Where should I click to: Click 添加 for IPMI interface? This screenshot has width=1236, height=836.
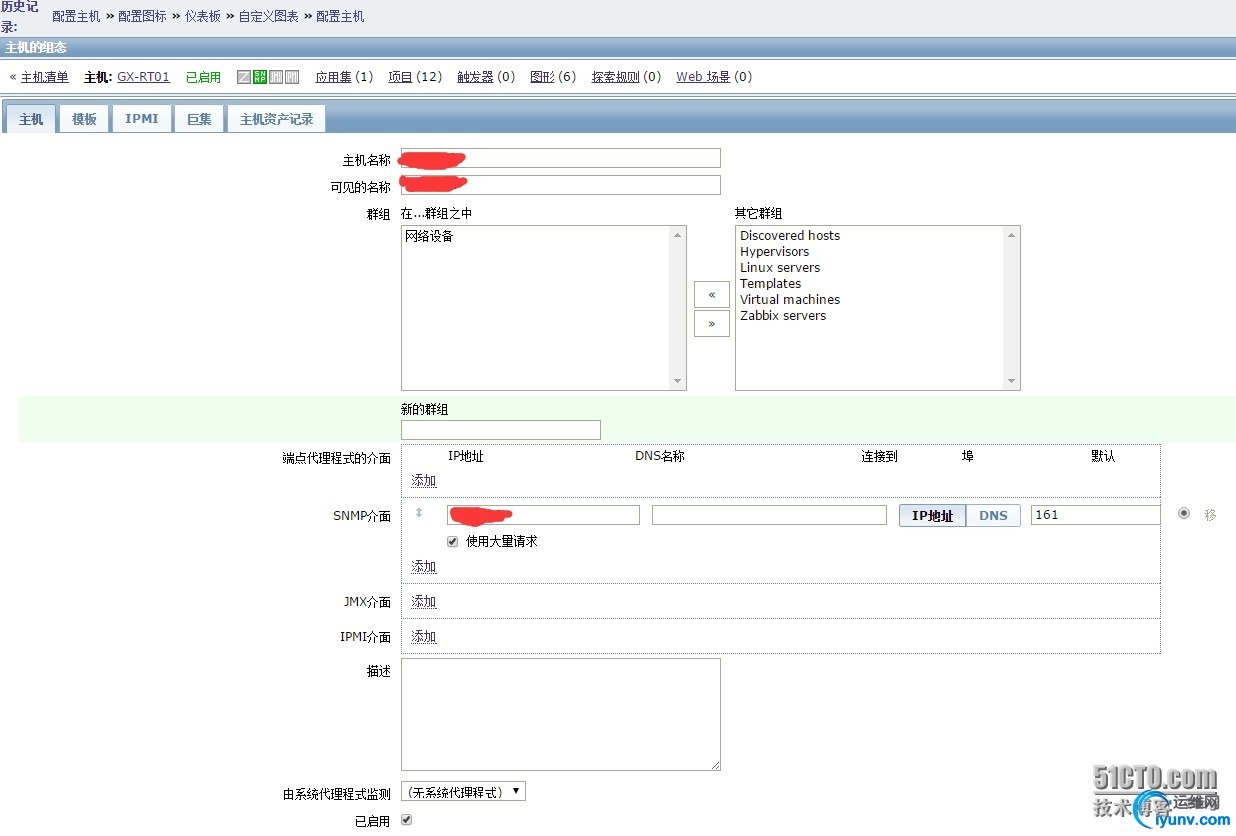424,637
